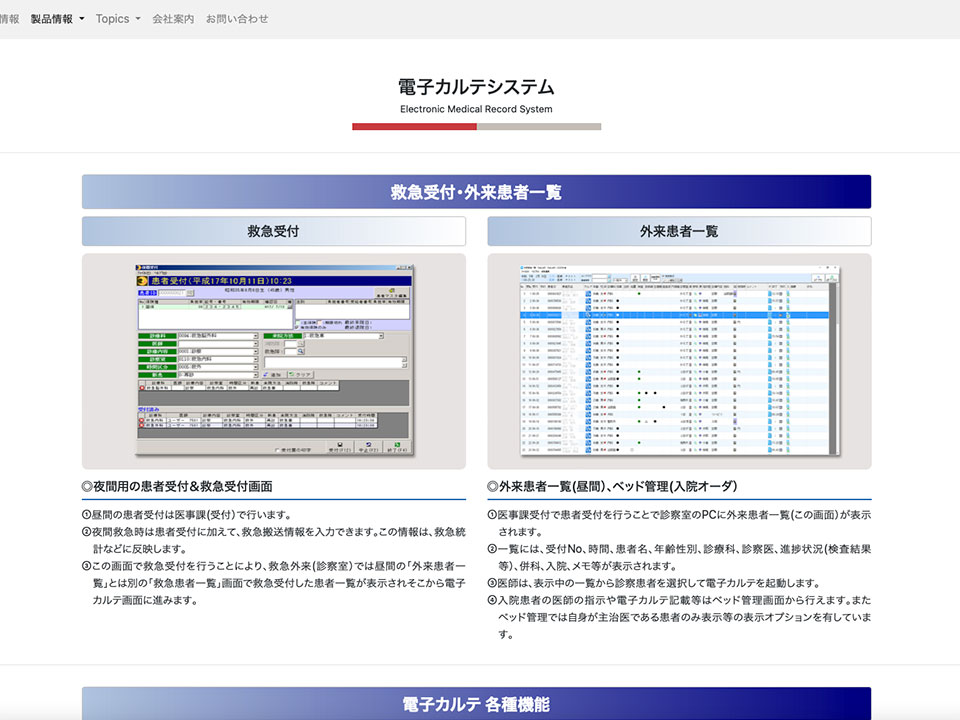Screen dimensions: 960x720
Task: Open the お問い合わせ contact link
Action: tap(237, 19)
